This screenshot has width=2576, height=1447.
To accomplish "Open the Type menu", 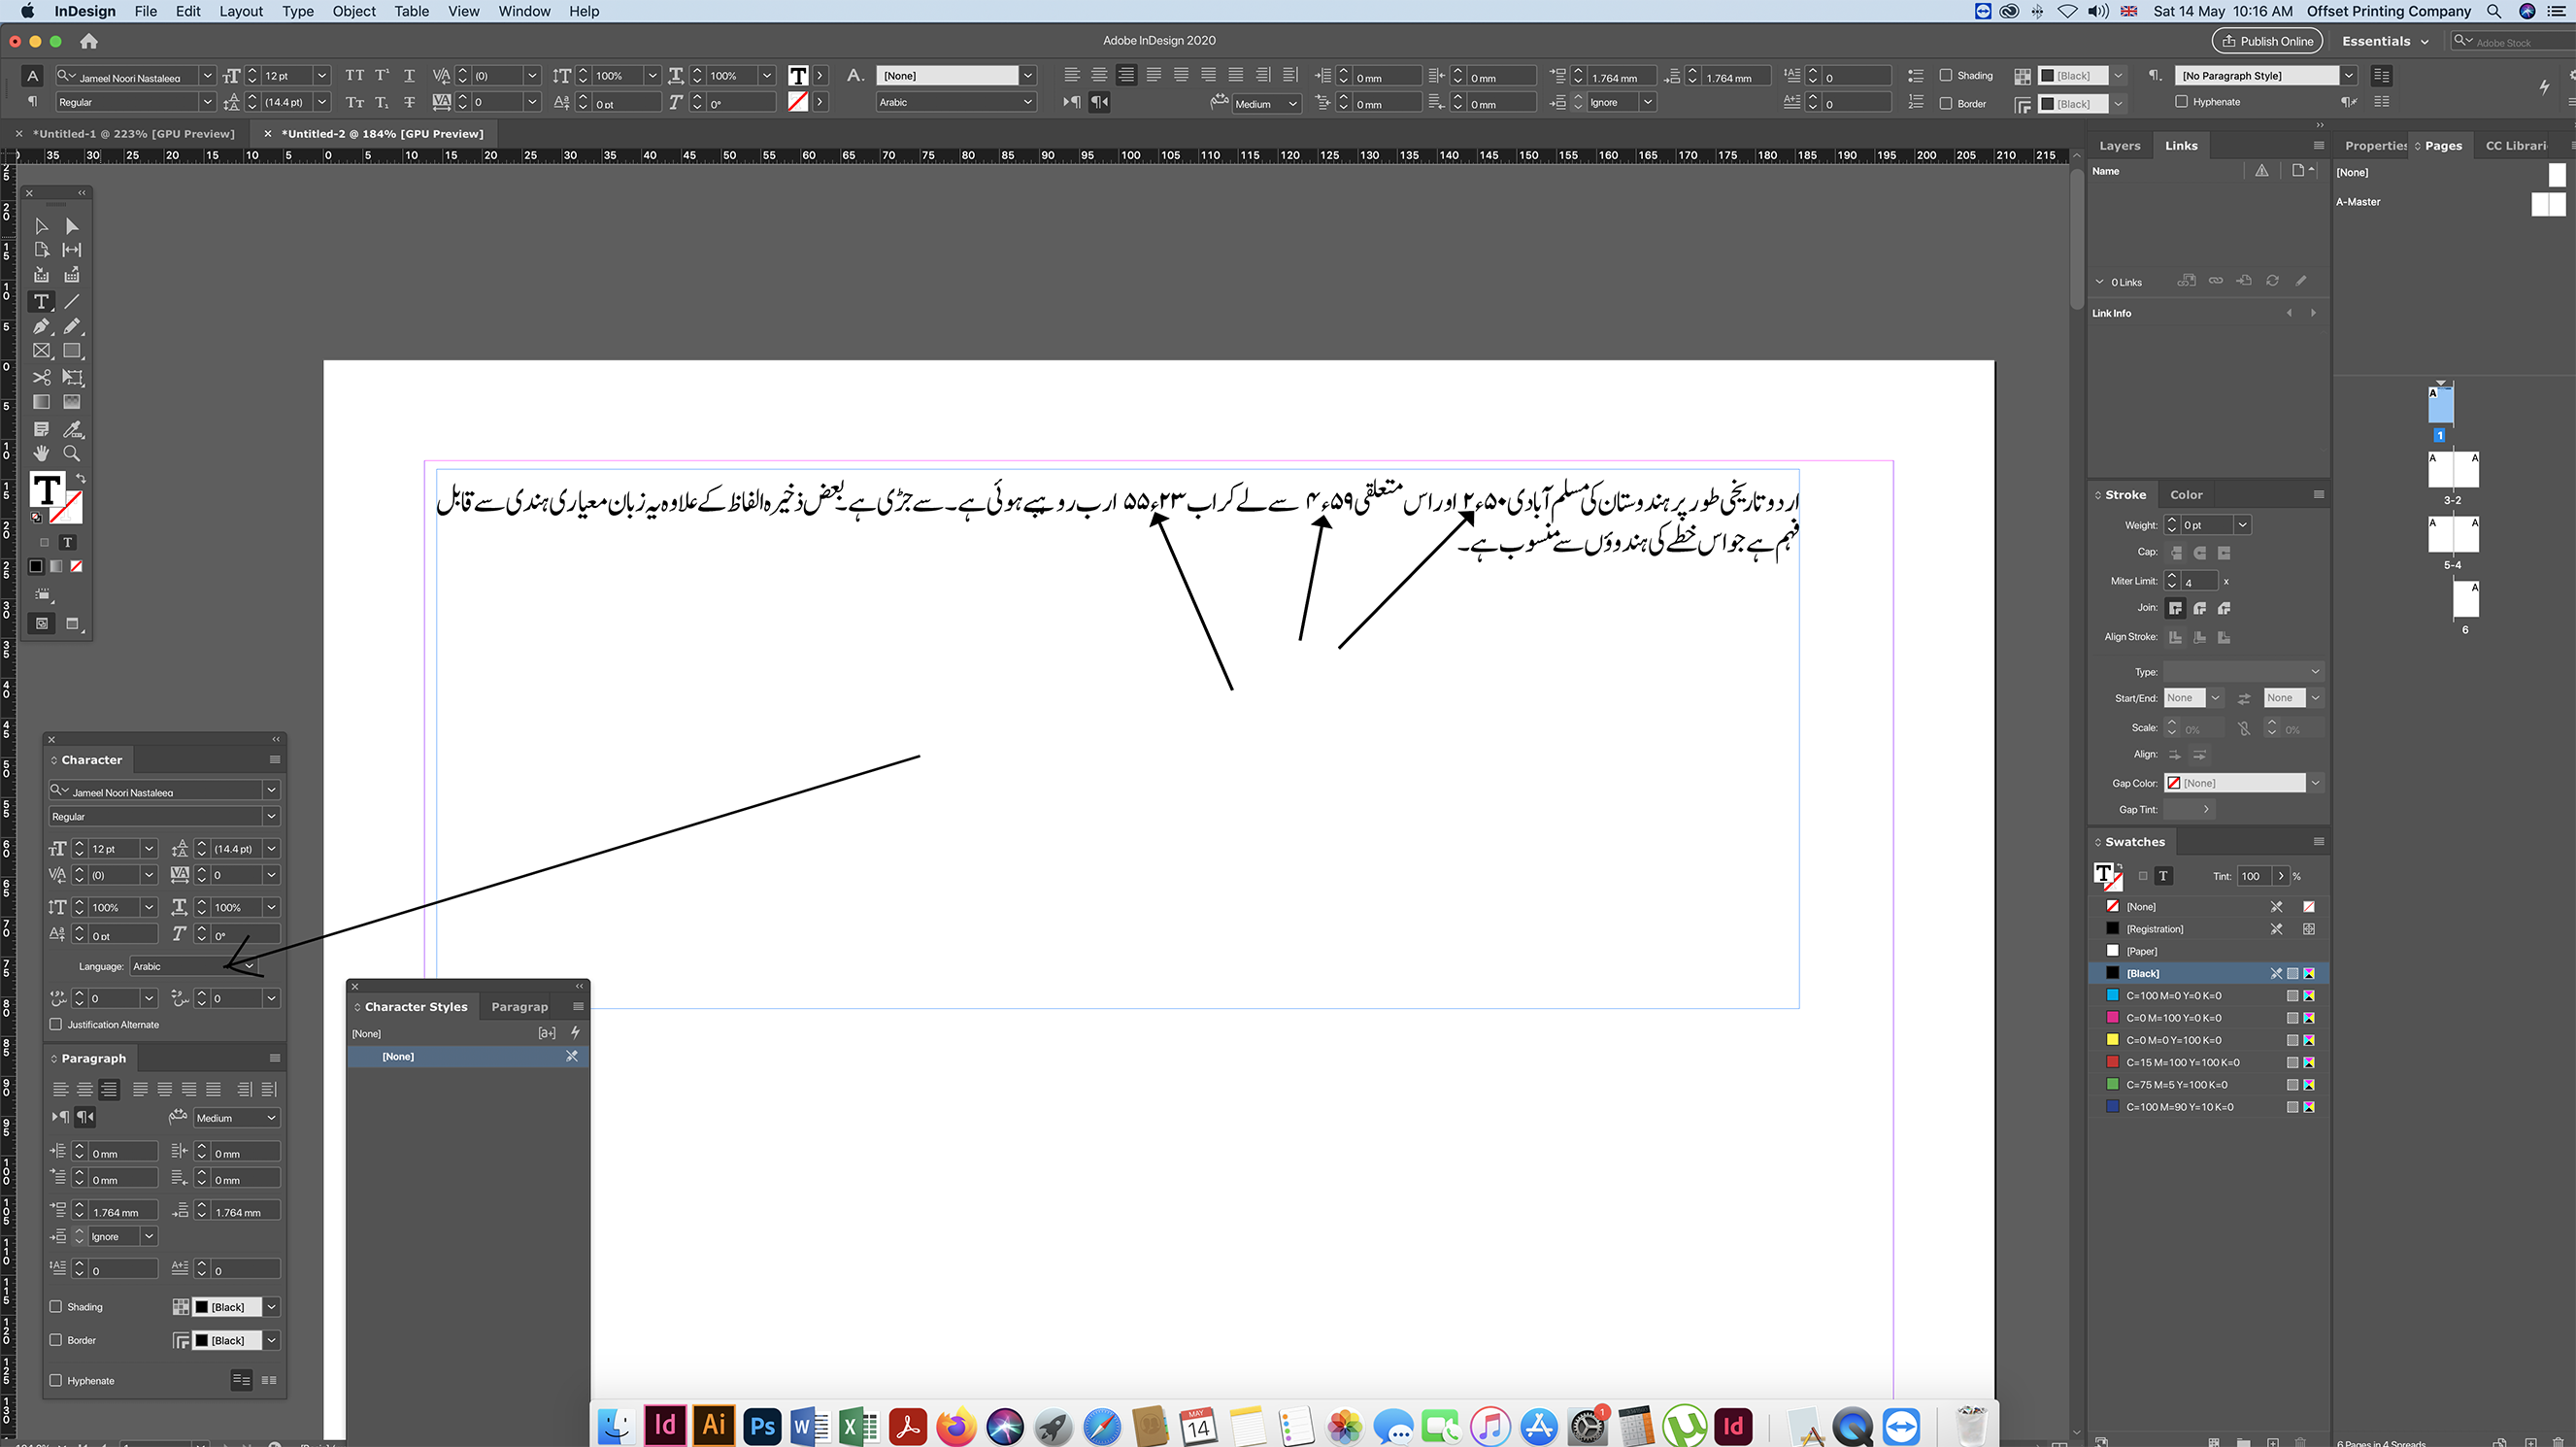I will pos(297,11).
